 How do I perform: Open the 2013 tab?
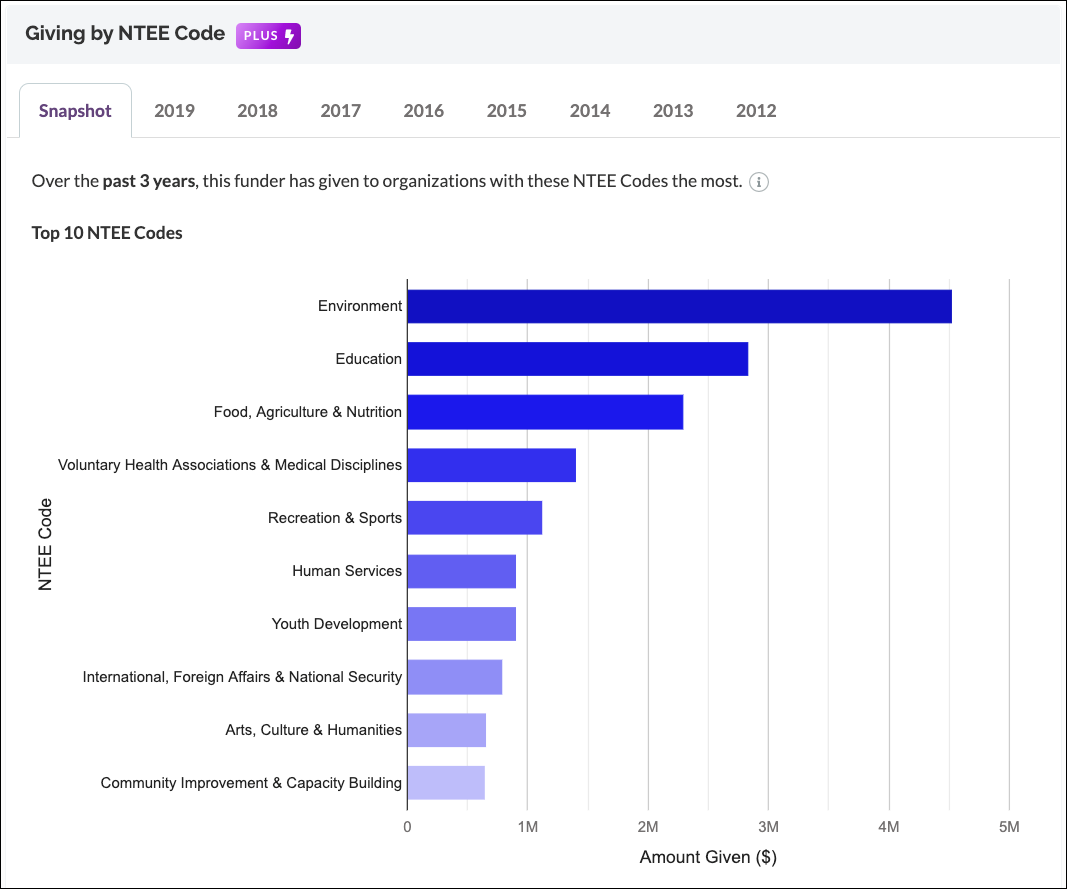click(673, 111)
